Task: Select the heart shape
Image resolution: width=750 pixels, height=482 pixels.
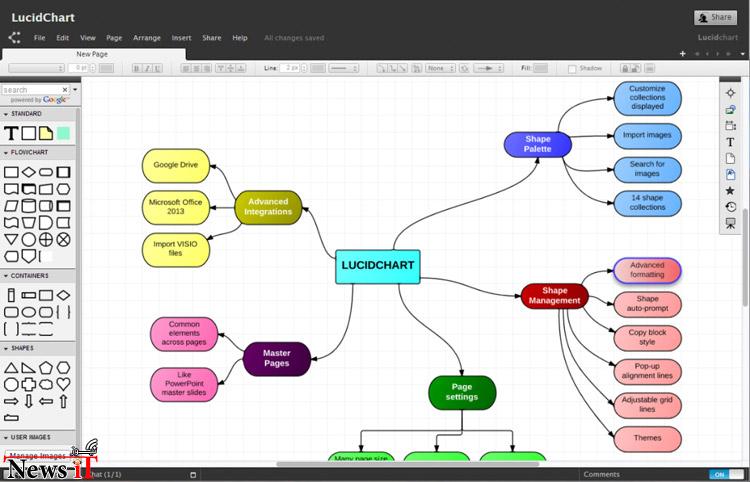Action: (x=64, y=383)
